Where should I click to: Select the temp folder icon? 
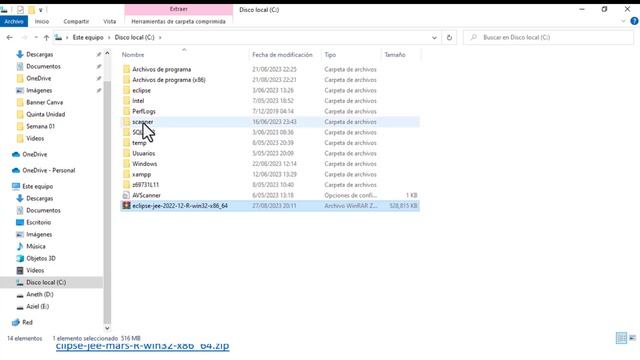pyautogui.click(x=127, y=143)
